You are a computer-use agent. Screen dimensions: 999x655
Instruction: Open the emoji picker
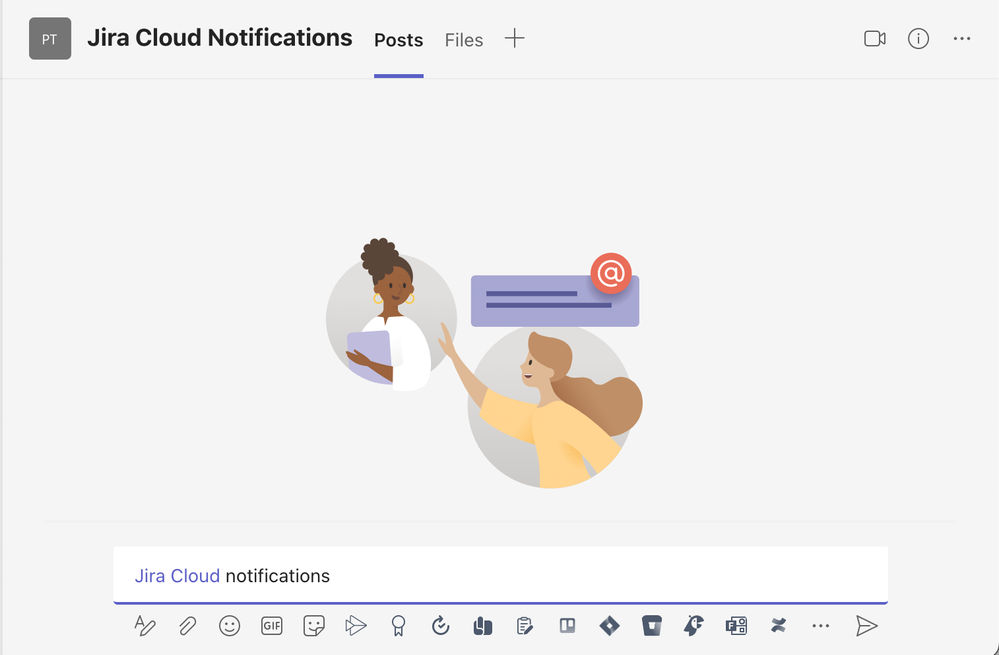[230, 625]
